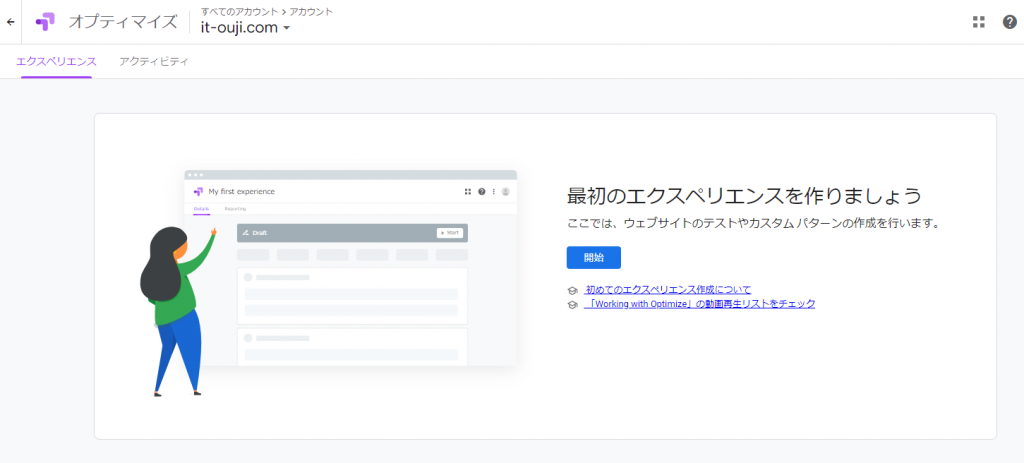Click the graduation cap icon beside Working with Optimize
This screenshot has height=463, width=1024.
click(x=573, y=304)
